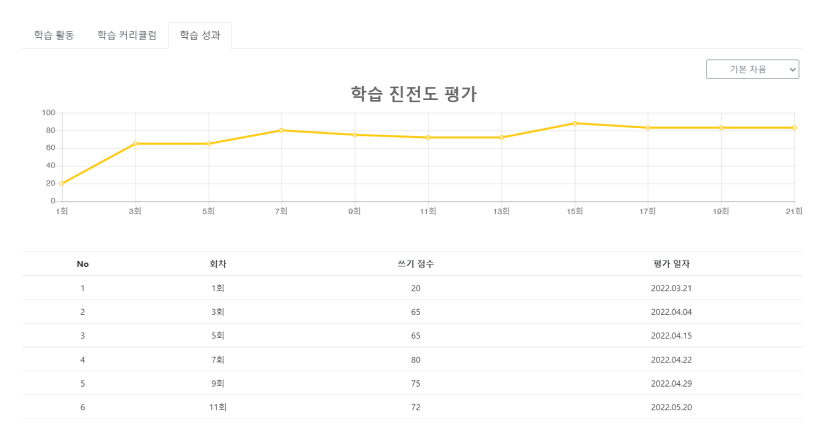Click score 75 in the 9회 row

tap(415, 384)
